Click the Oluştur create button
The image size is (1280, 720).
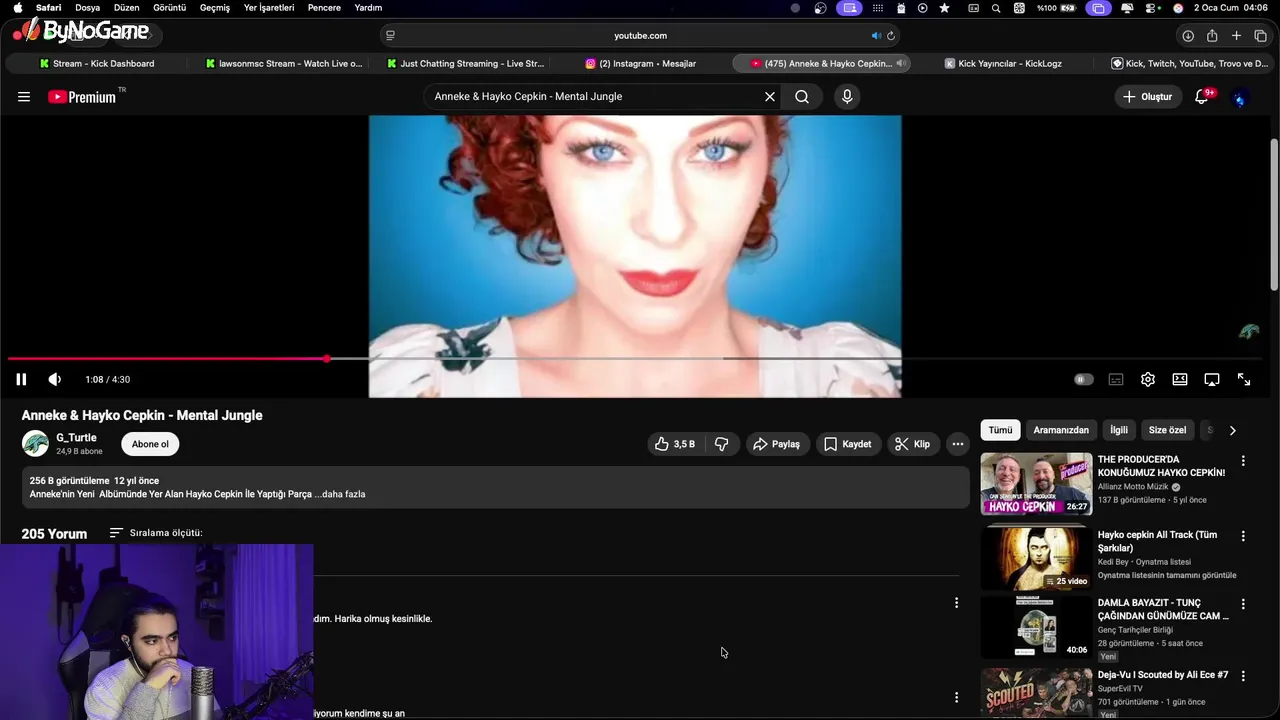point(1149,97)
